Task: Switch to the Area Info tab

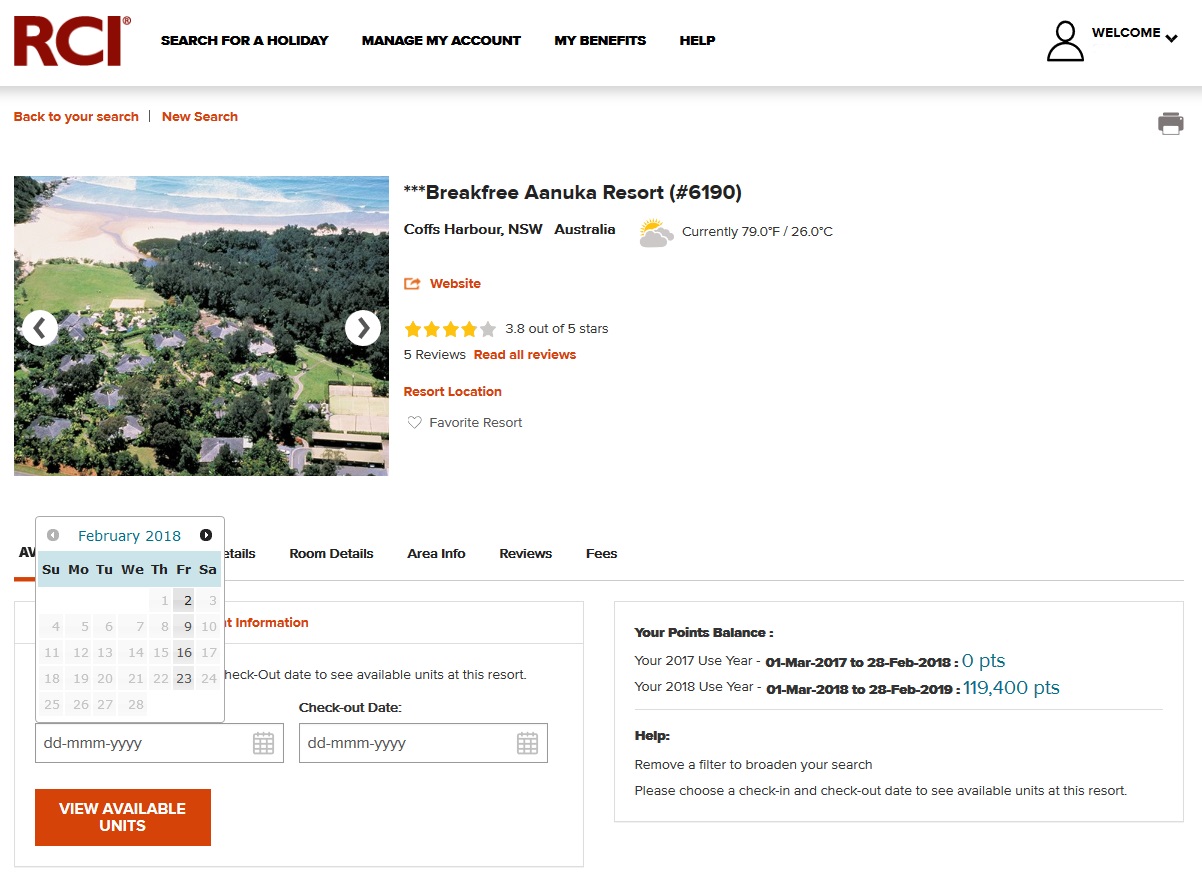Action: [x=436, y=554]
